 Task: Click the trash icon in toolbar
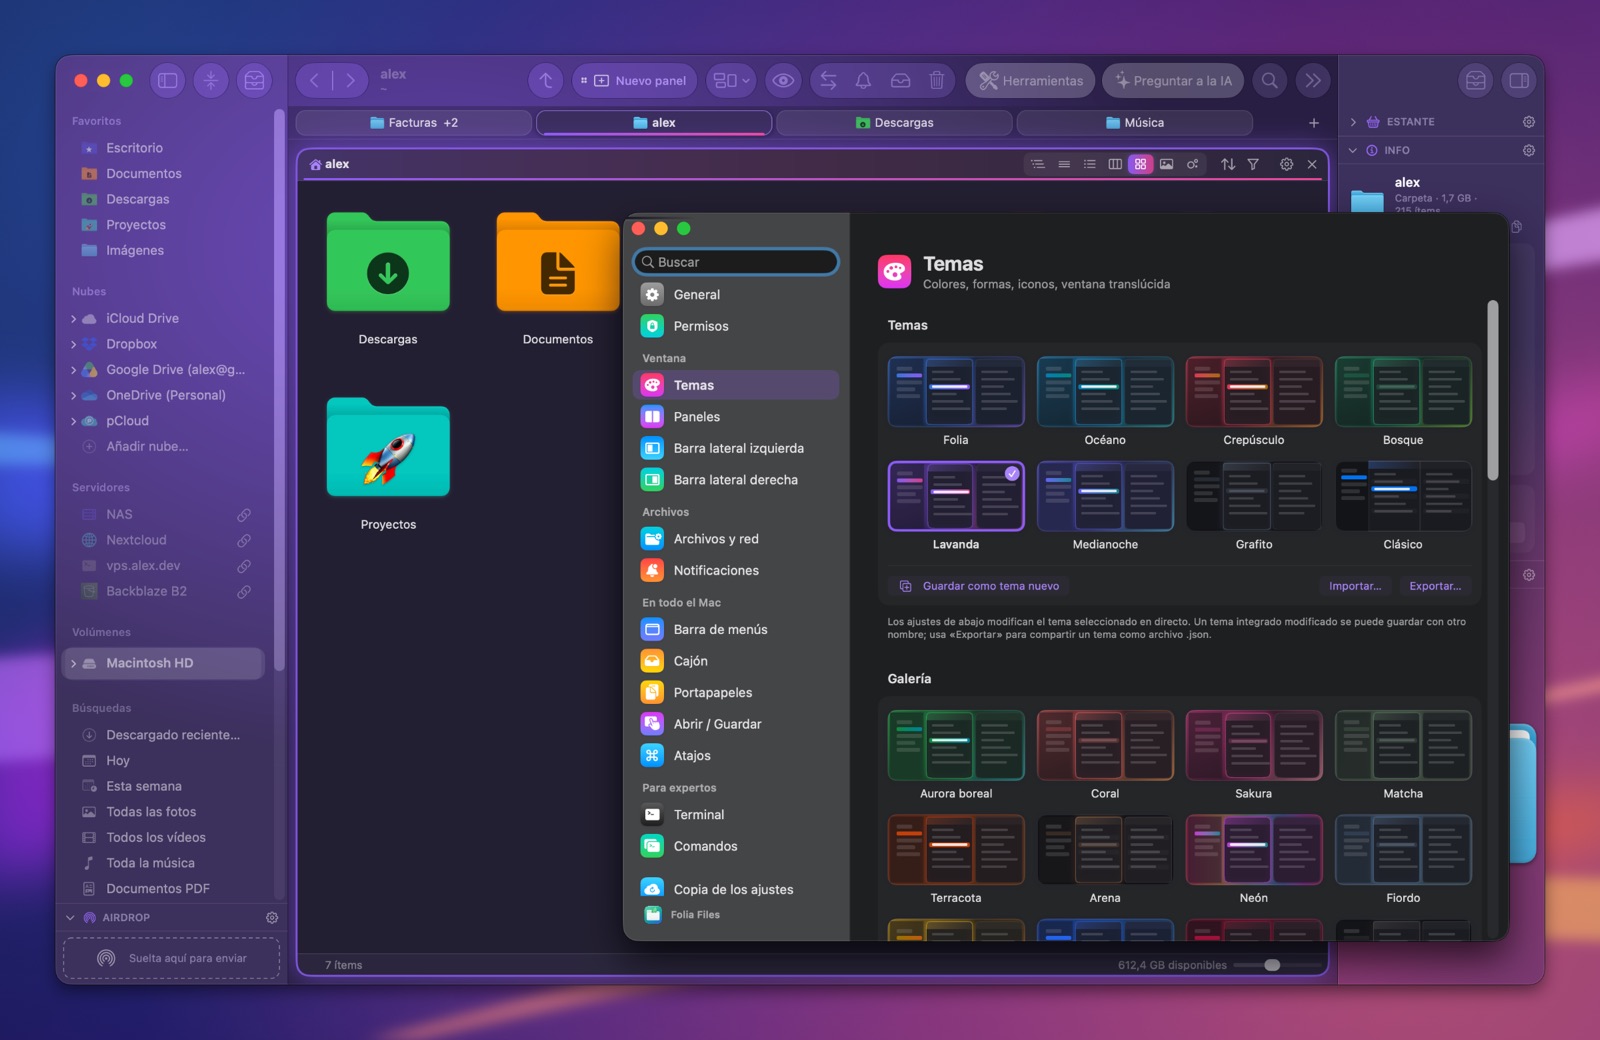(x=937, y=81)
